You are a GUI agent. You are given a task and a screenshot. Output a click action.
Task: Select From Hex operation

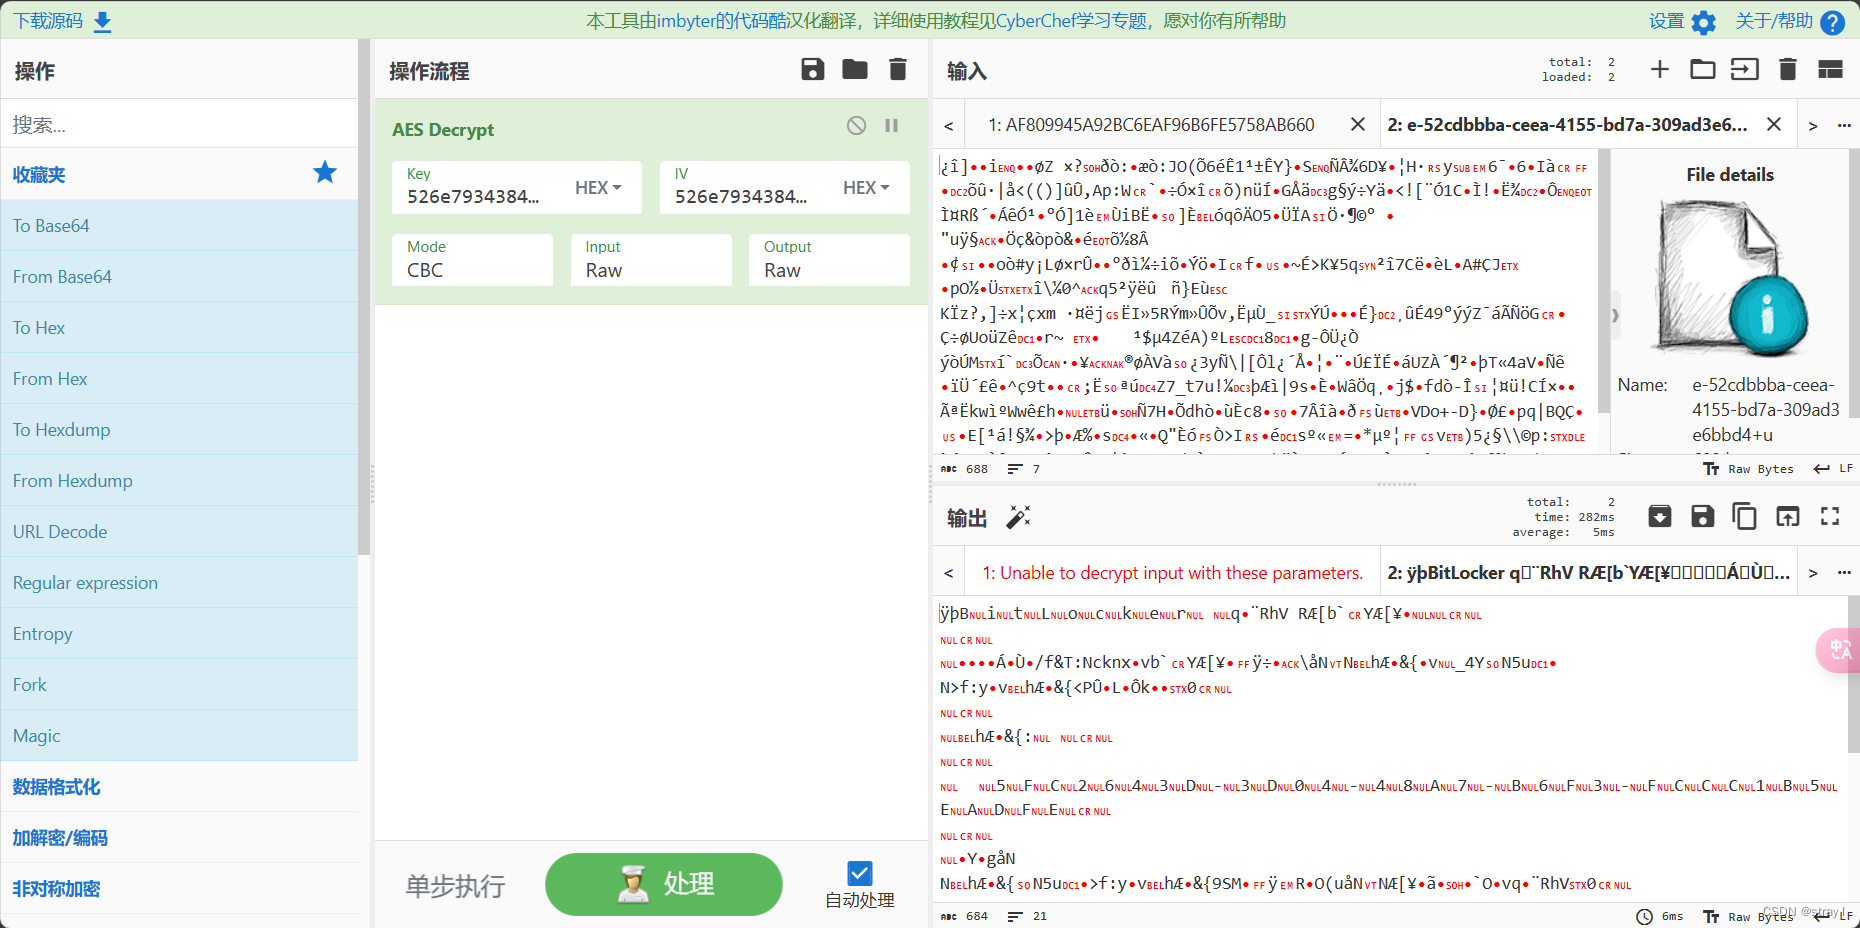(x=179, y=379)
